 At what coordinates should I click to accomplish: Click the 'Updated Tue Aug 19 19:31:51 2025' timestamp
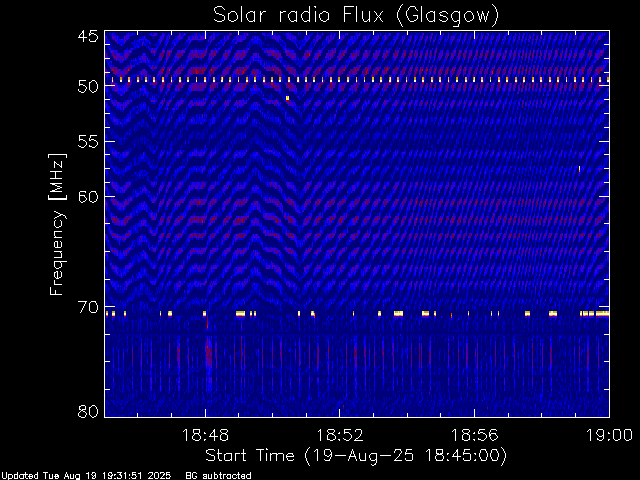86,476
